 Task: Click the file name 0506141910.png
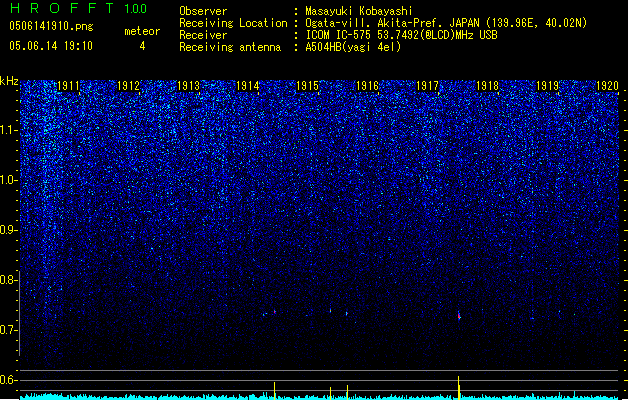coord(51,26)
